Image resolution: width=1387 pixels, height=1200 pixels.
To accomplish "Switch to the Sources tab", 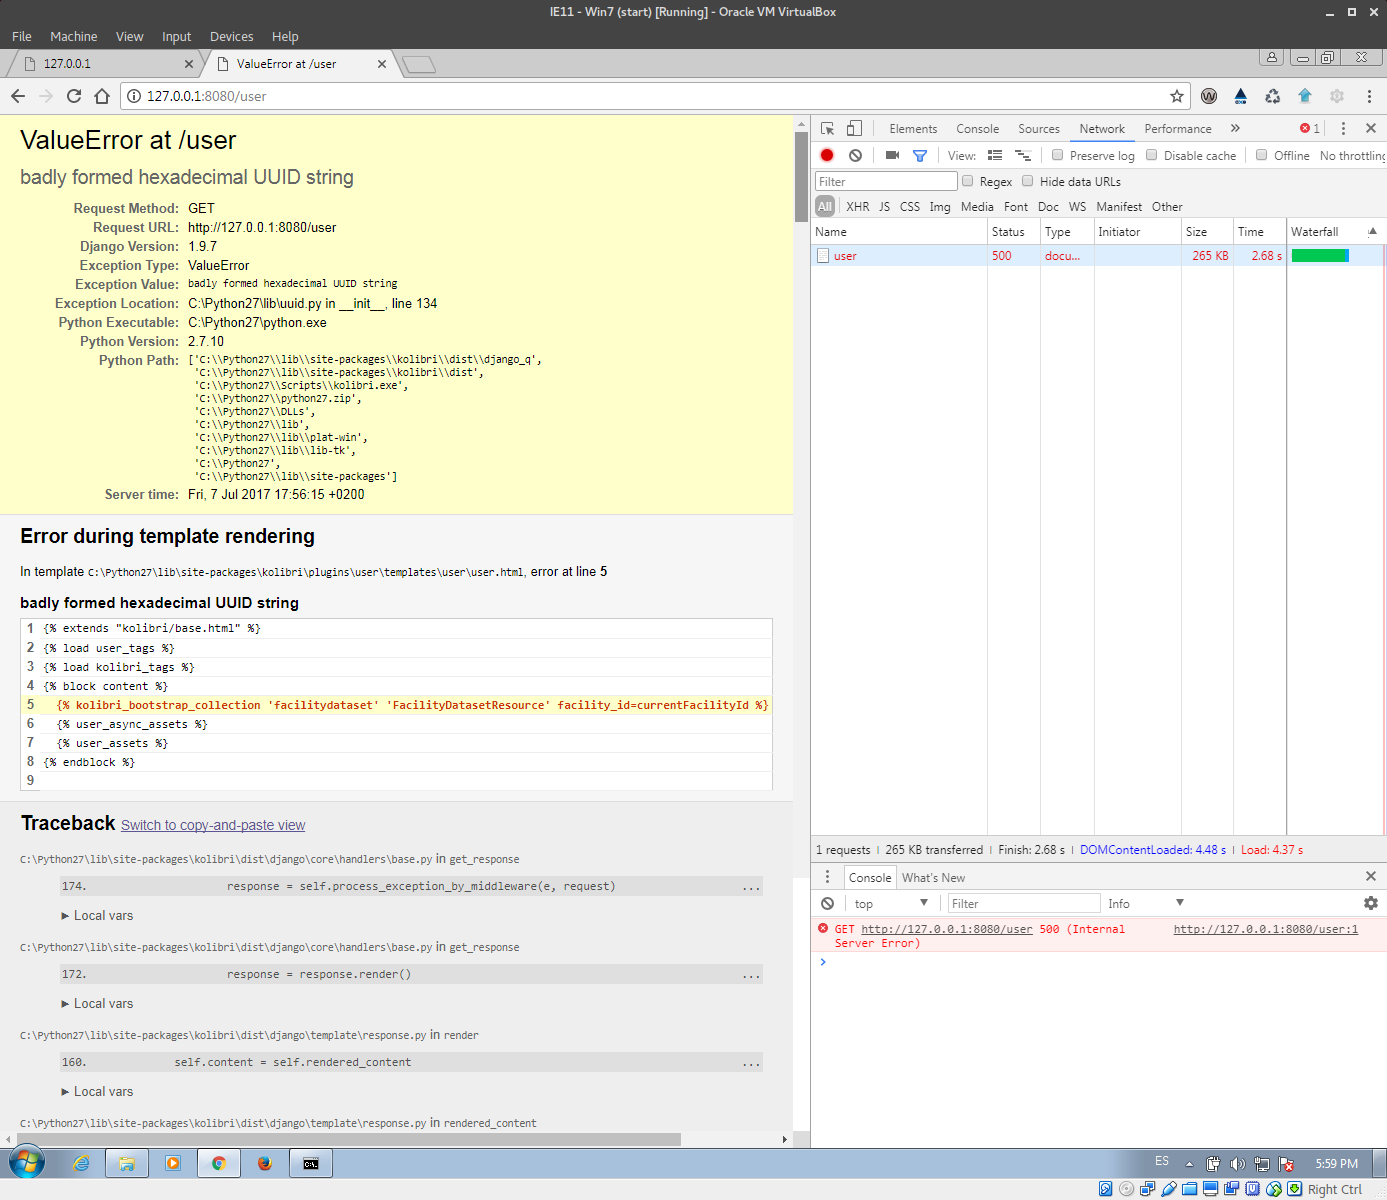I will tap(1039, 129).
